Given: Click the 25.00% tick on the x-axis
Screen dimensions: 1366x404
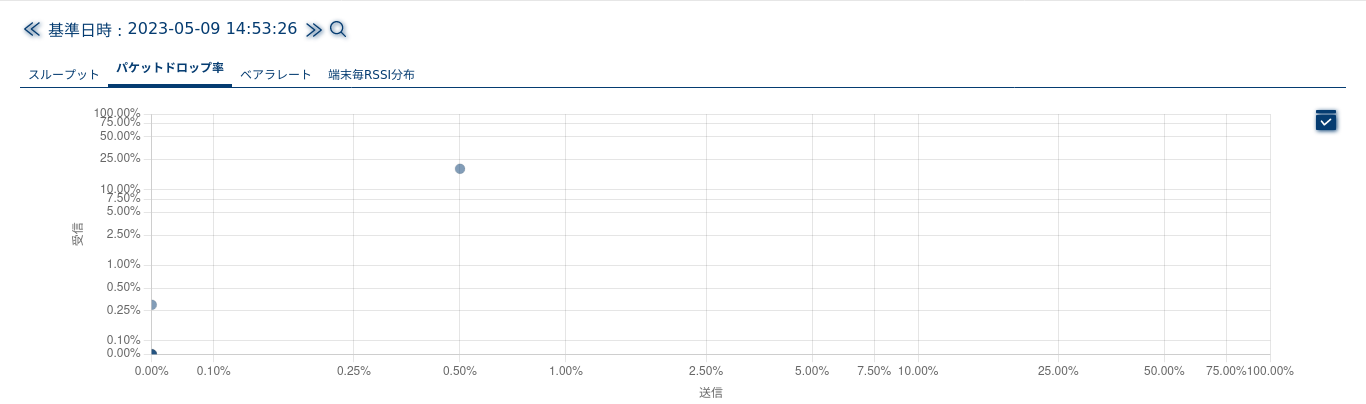Looking at the screenshot, I should (1058, 371).
